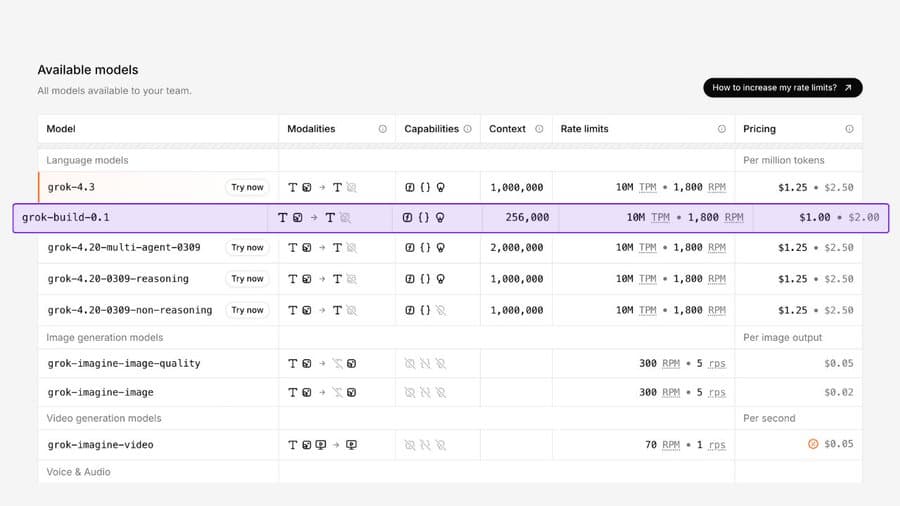
Task: Click the Voice & Audio section label
Action: pyautogui.click(x=79, y=472)
